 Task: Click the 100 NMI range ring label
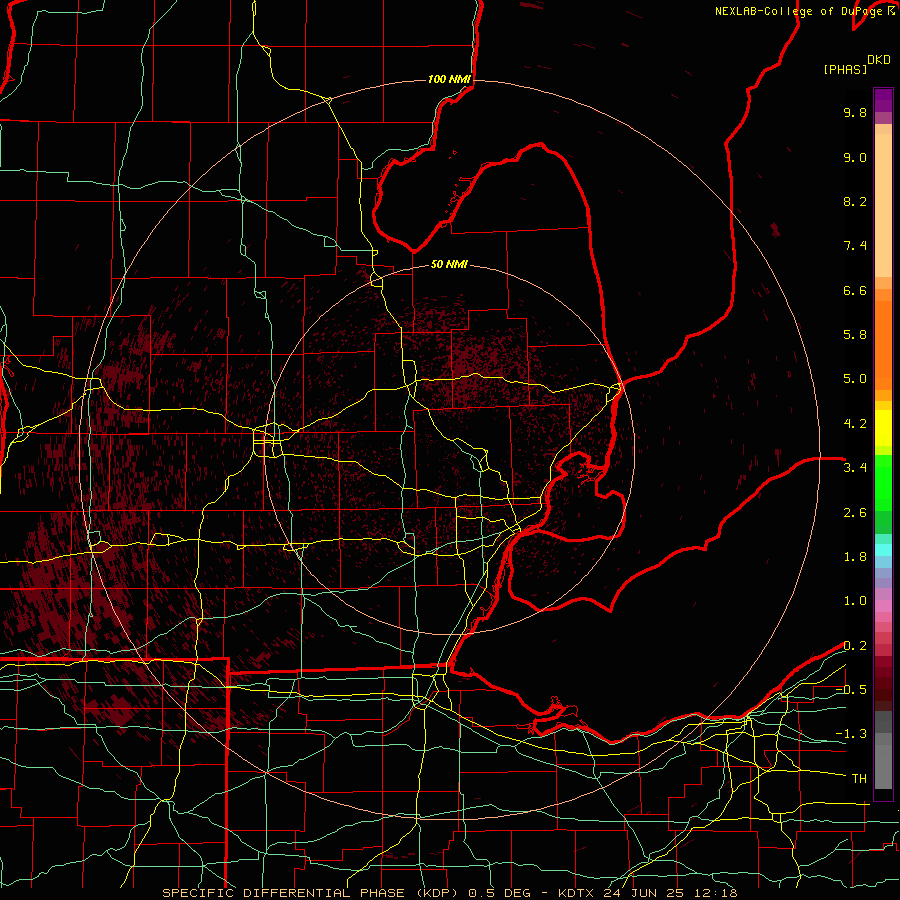pos(449,79)
